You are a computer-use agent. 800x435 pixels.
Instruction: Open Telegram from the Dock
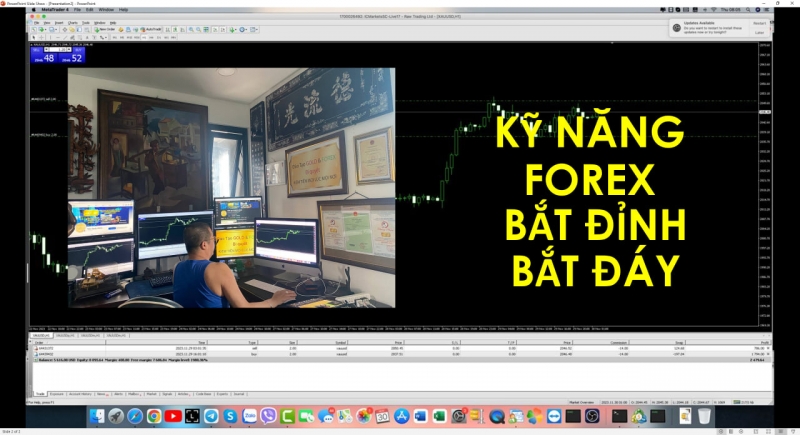[211, 416]
